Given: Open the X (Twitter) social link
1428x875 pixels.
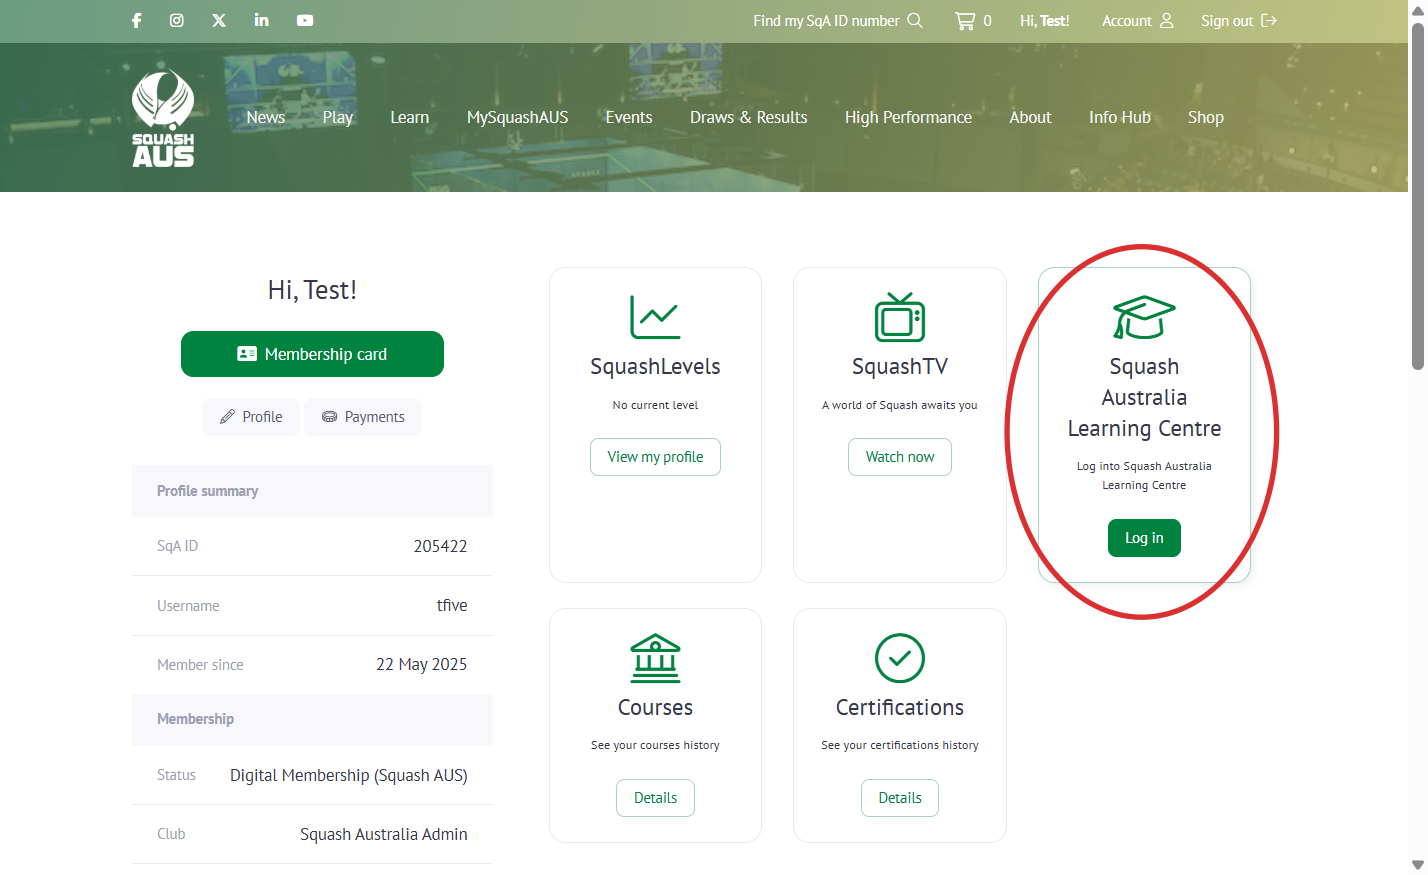Looking at the screenshot, I should (219, 20).
